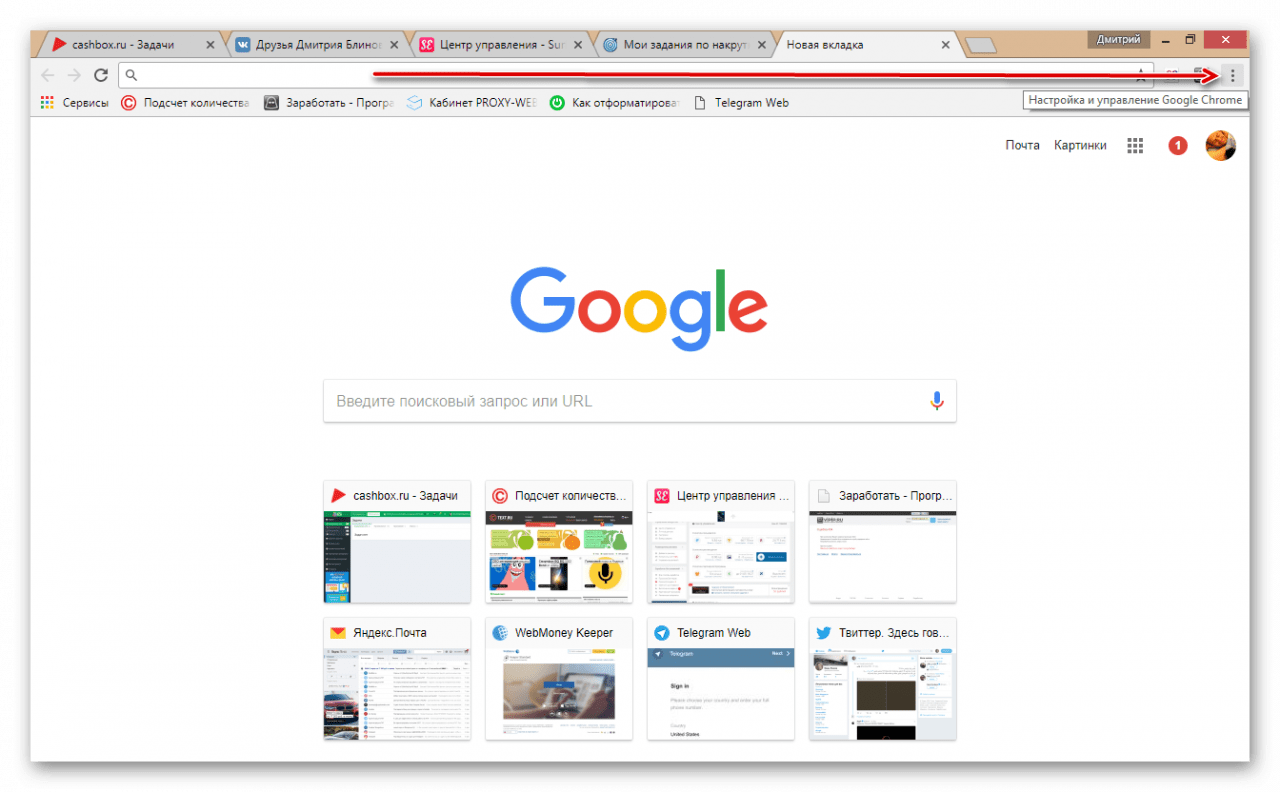Open the Как отформатировать bookmark
This screenshot has height=792, width=1280.
click(x=615, y=102)
